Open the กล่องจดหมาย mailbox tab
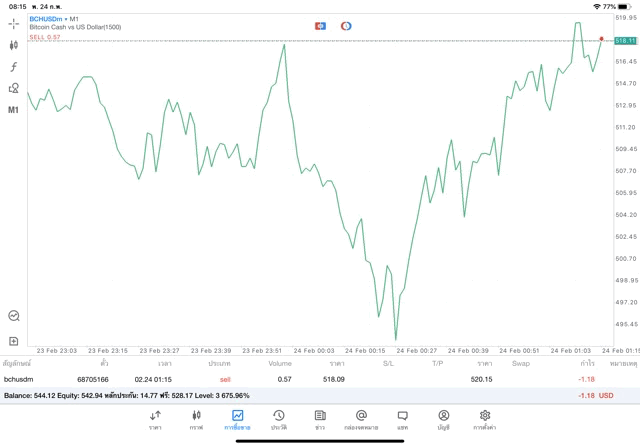 point(361,419)
